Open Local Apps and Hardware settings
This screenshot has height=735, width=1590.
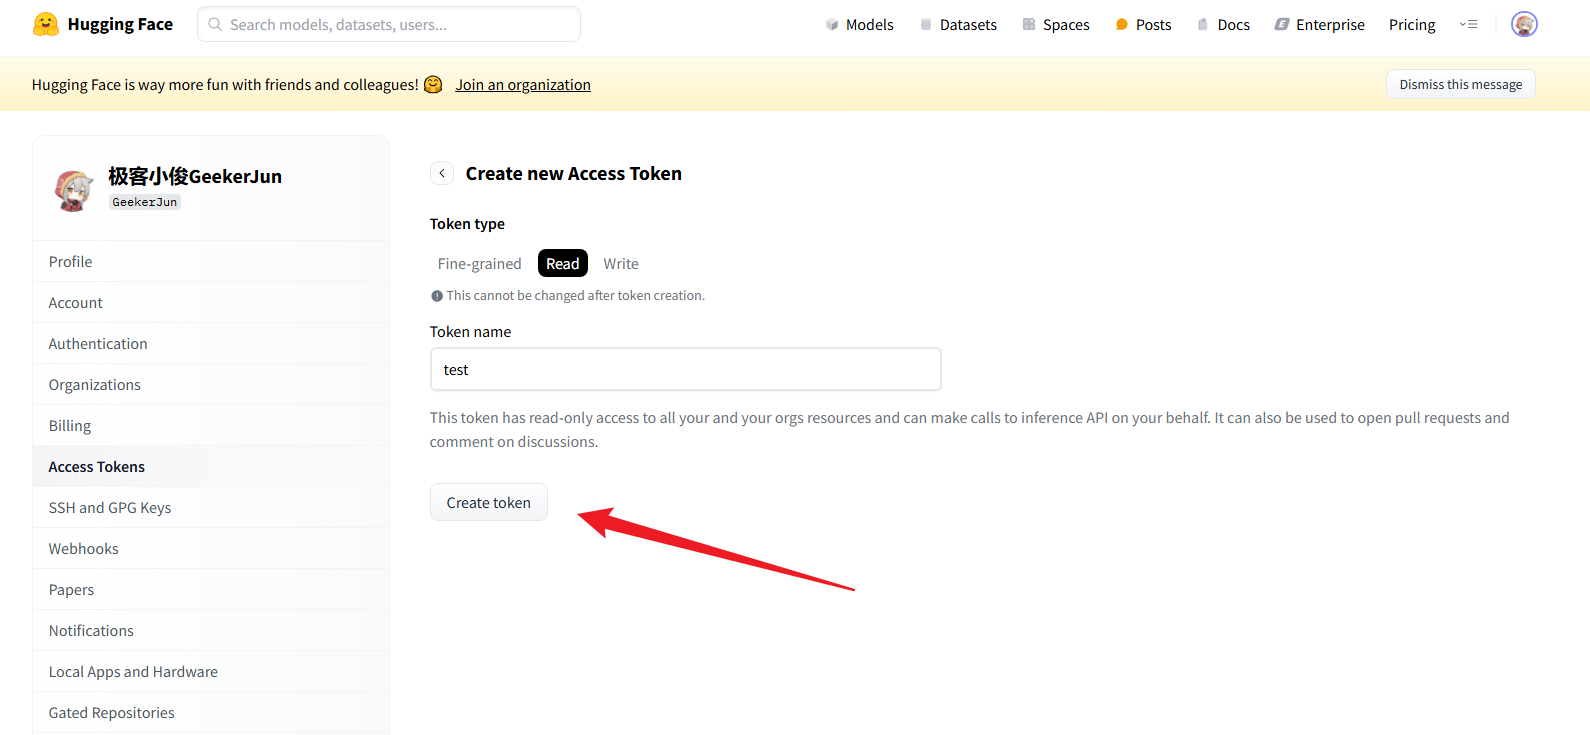pos(211,671)
